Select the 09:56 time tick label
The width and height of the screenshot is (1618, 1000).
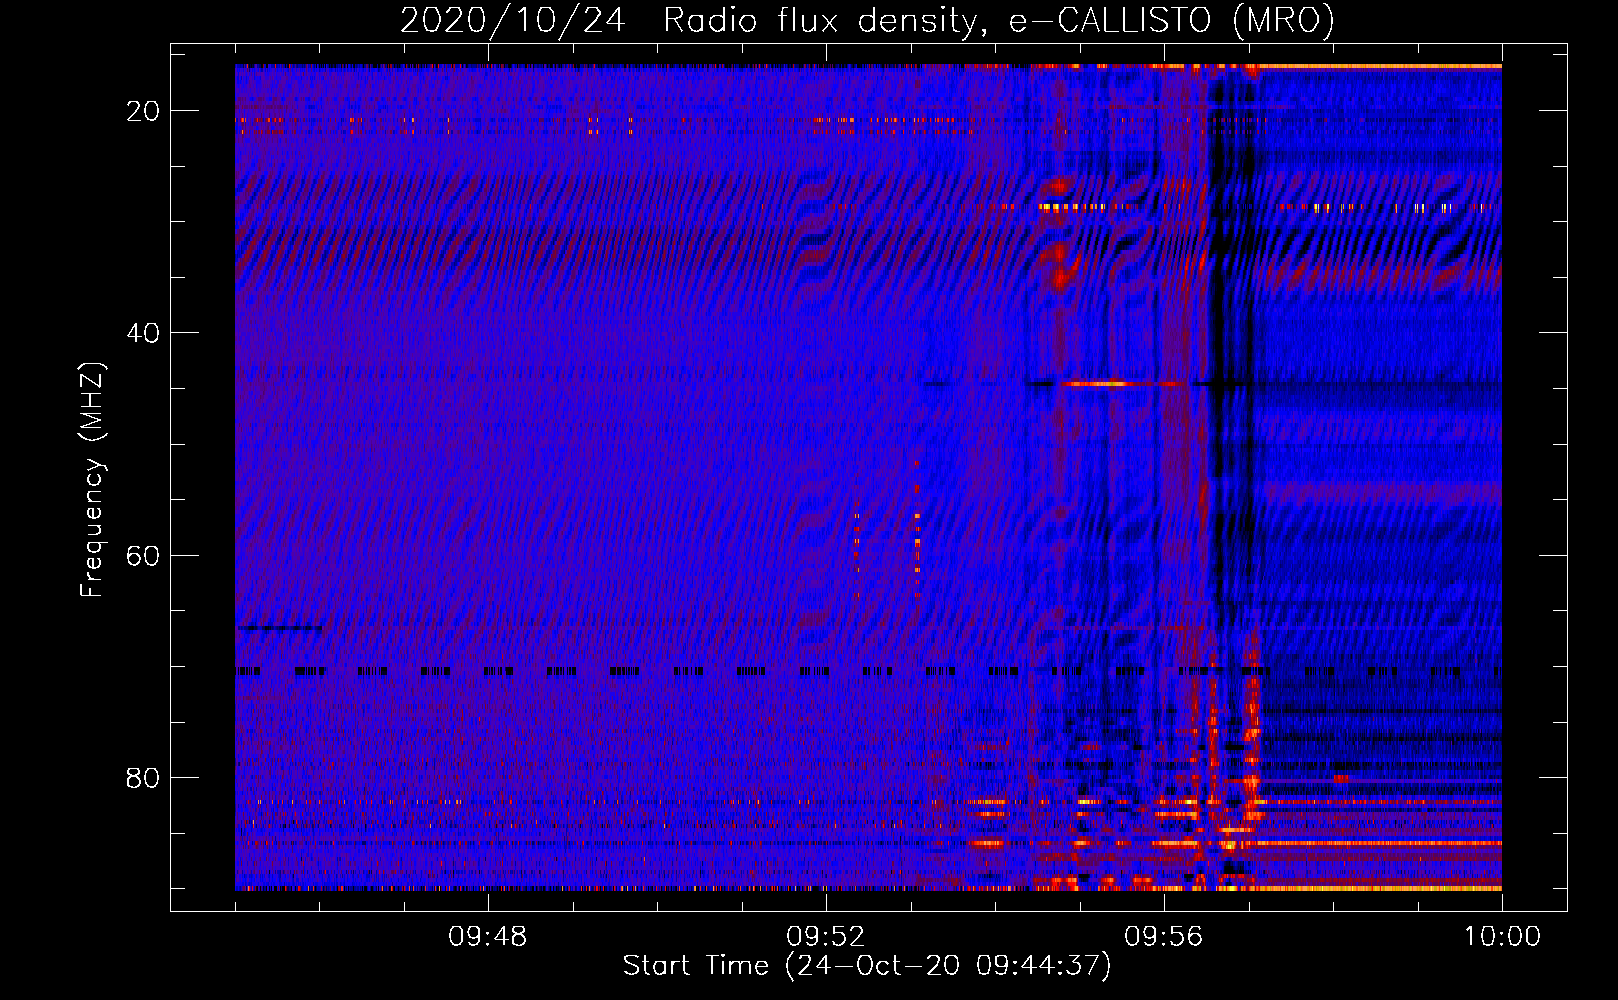point(1163,937)
